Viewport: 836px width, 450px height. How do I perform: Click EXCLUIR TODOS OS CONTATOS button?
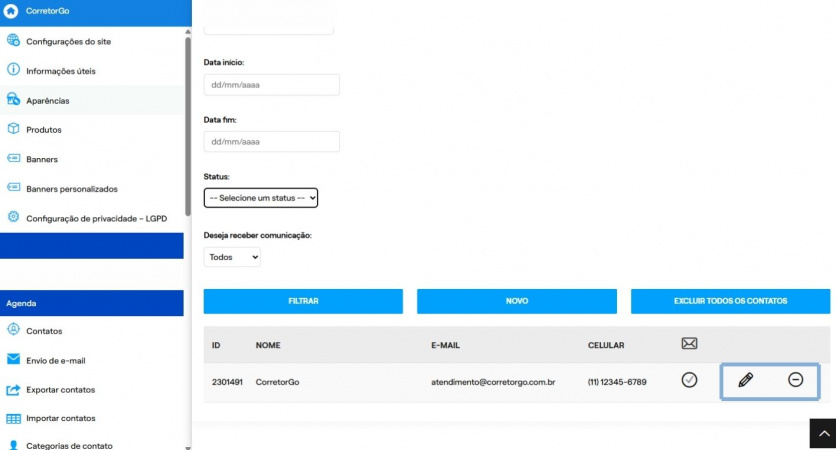pos(730,301)
